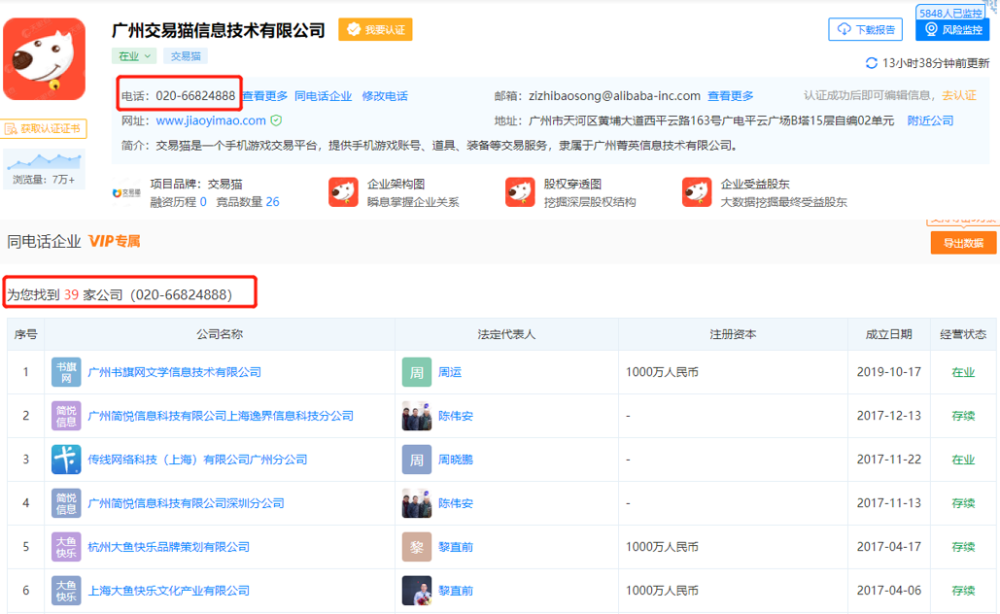Screen dimensions: 1000x614
Task: Click the photo avatar in row 4
Action: click(416, 503)
